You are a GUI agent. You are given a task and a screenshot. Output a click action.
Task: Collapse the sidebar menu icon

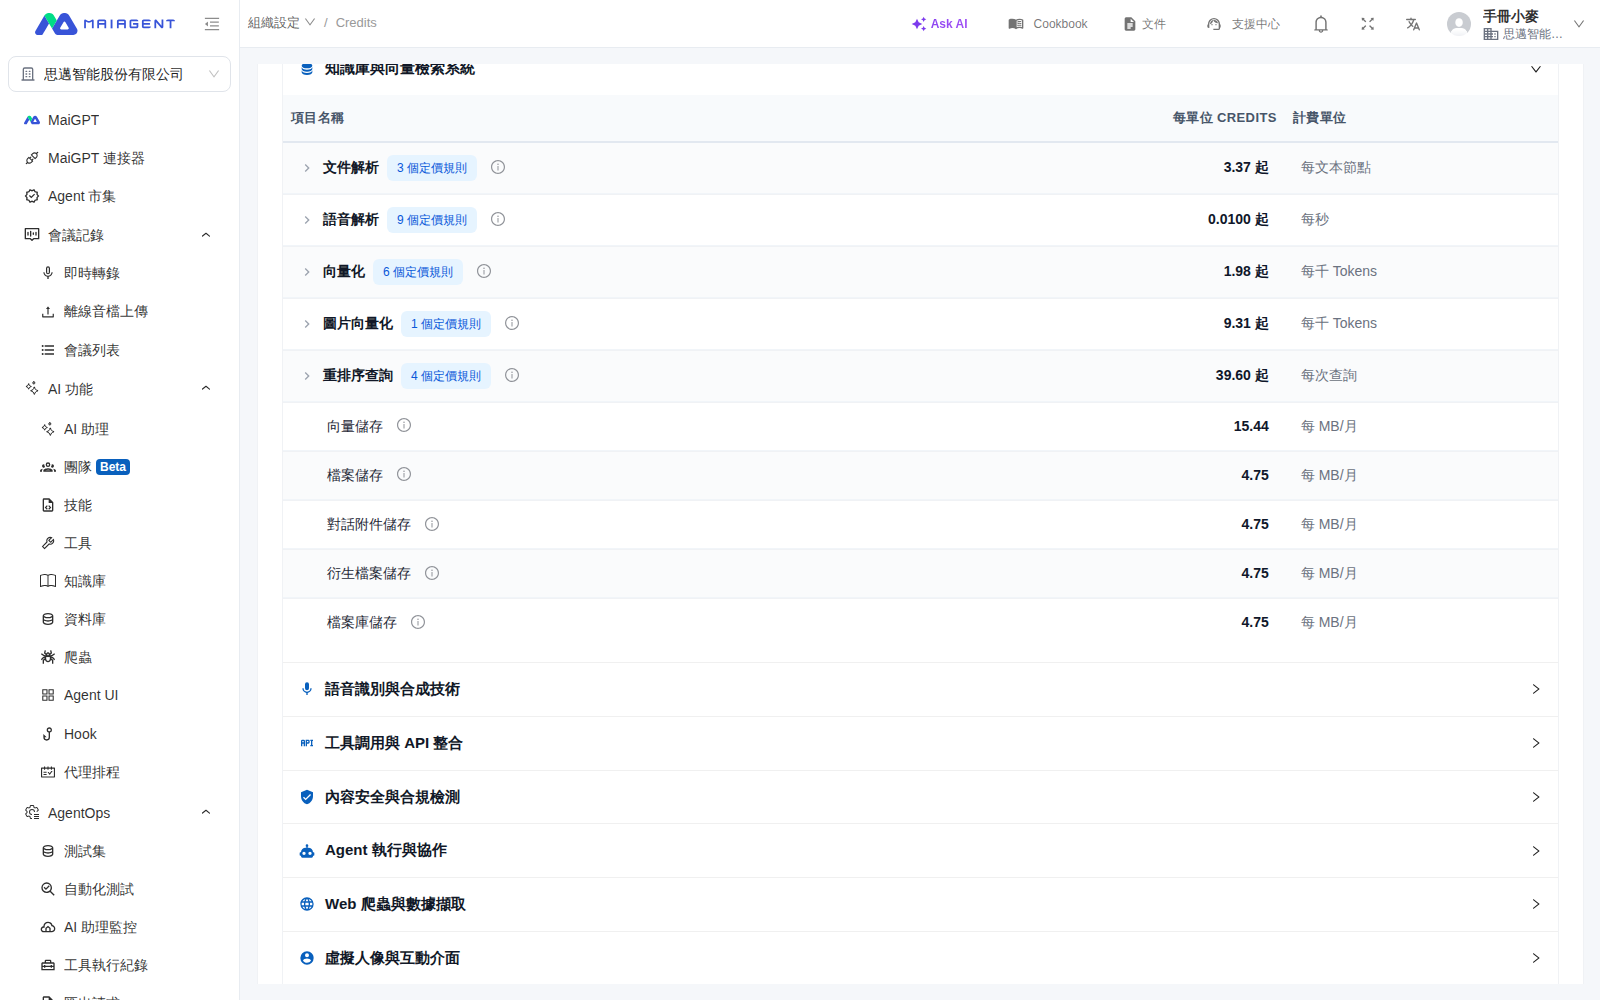[212, 24]
